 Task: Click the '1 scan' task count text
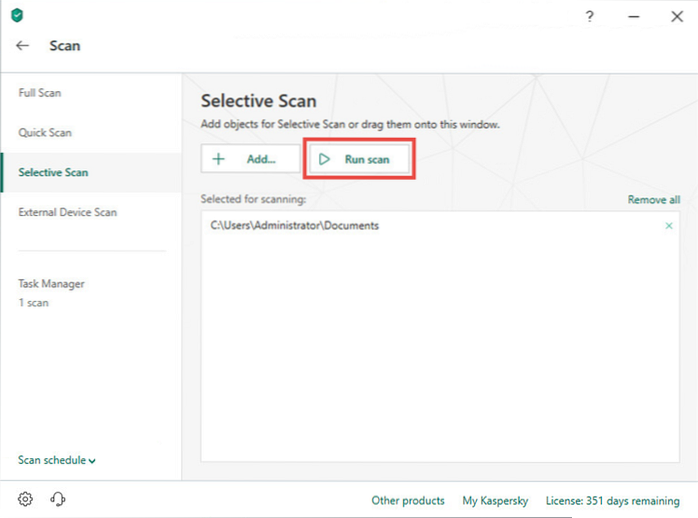(x=33, y=303)
